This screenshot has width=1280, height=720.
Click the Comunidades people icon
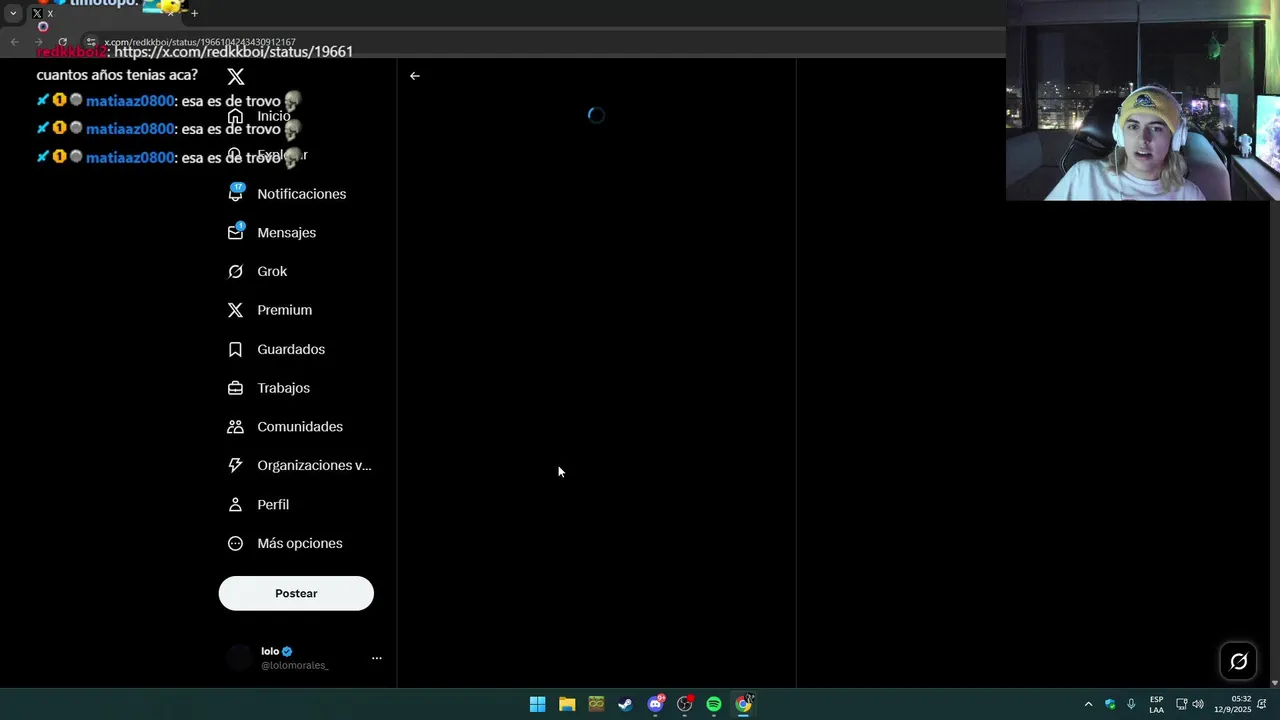pos(235,427)
